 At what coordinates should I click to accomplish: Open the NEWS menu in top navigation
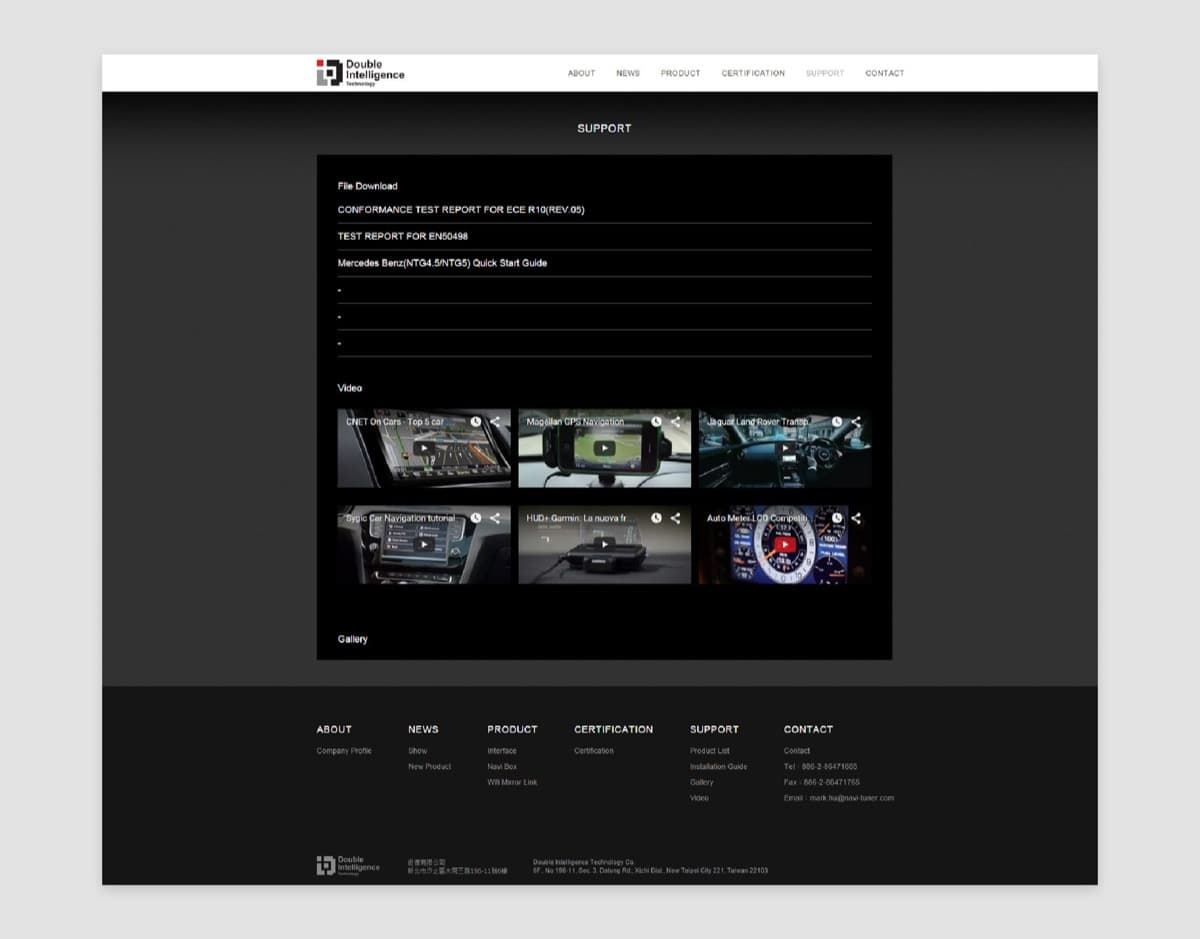628,73
